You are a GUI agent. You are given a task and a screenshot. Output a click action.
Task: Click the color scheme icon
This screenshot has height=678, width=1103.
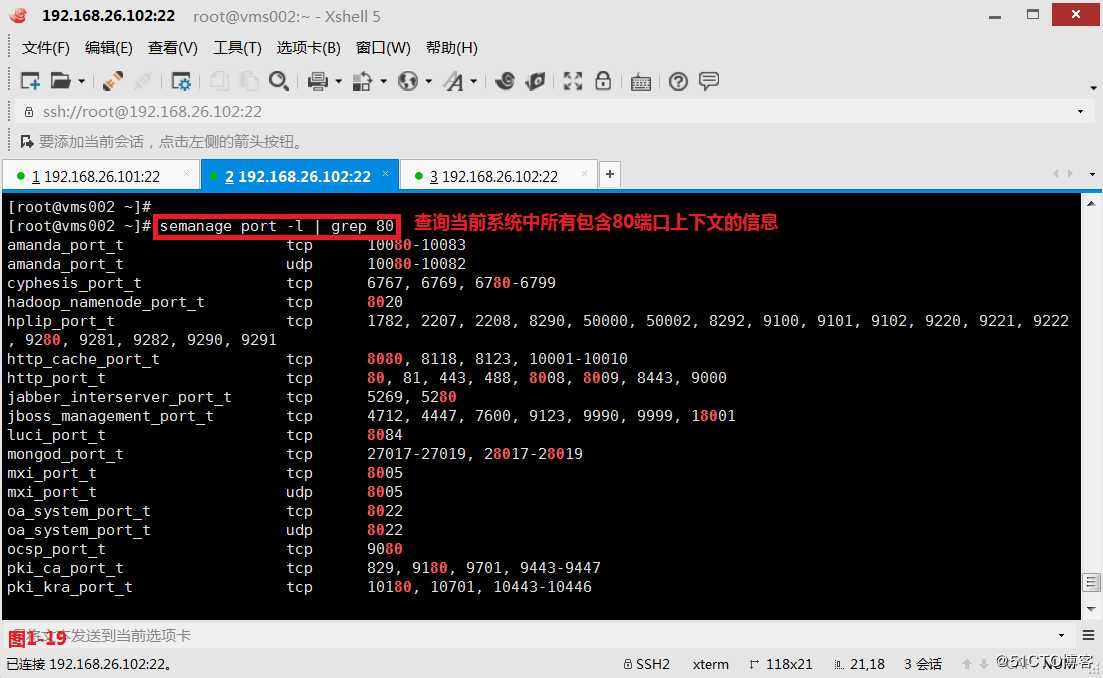pyautogui.click(x=362, y=82)
